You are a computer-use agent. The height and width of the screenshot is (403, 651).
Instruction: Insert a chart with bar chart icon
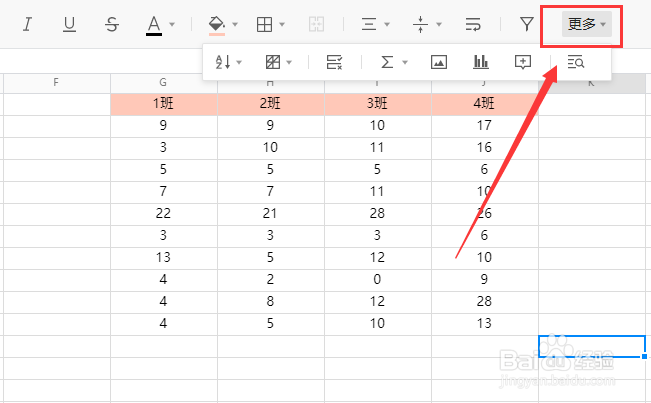pyautogui.click(x=481, y=62)
